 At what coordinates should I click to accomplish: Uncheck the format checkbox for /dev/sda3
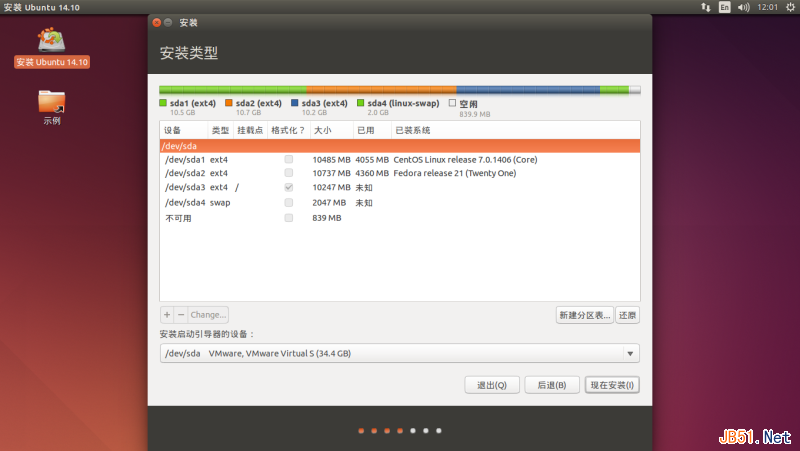(x=289, y=187)
